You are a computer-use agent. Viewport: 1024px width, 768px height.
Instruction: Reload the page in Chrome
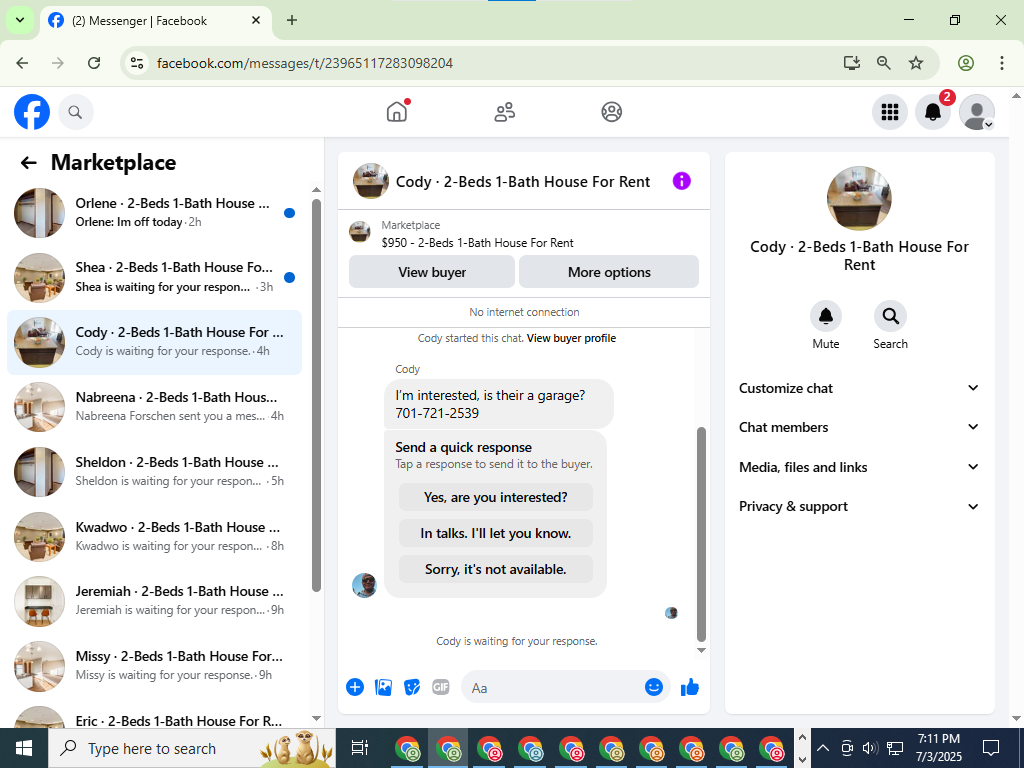click(94, 63)
